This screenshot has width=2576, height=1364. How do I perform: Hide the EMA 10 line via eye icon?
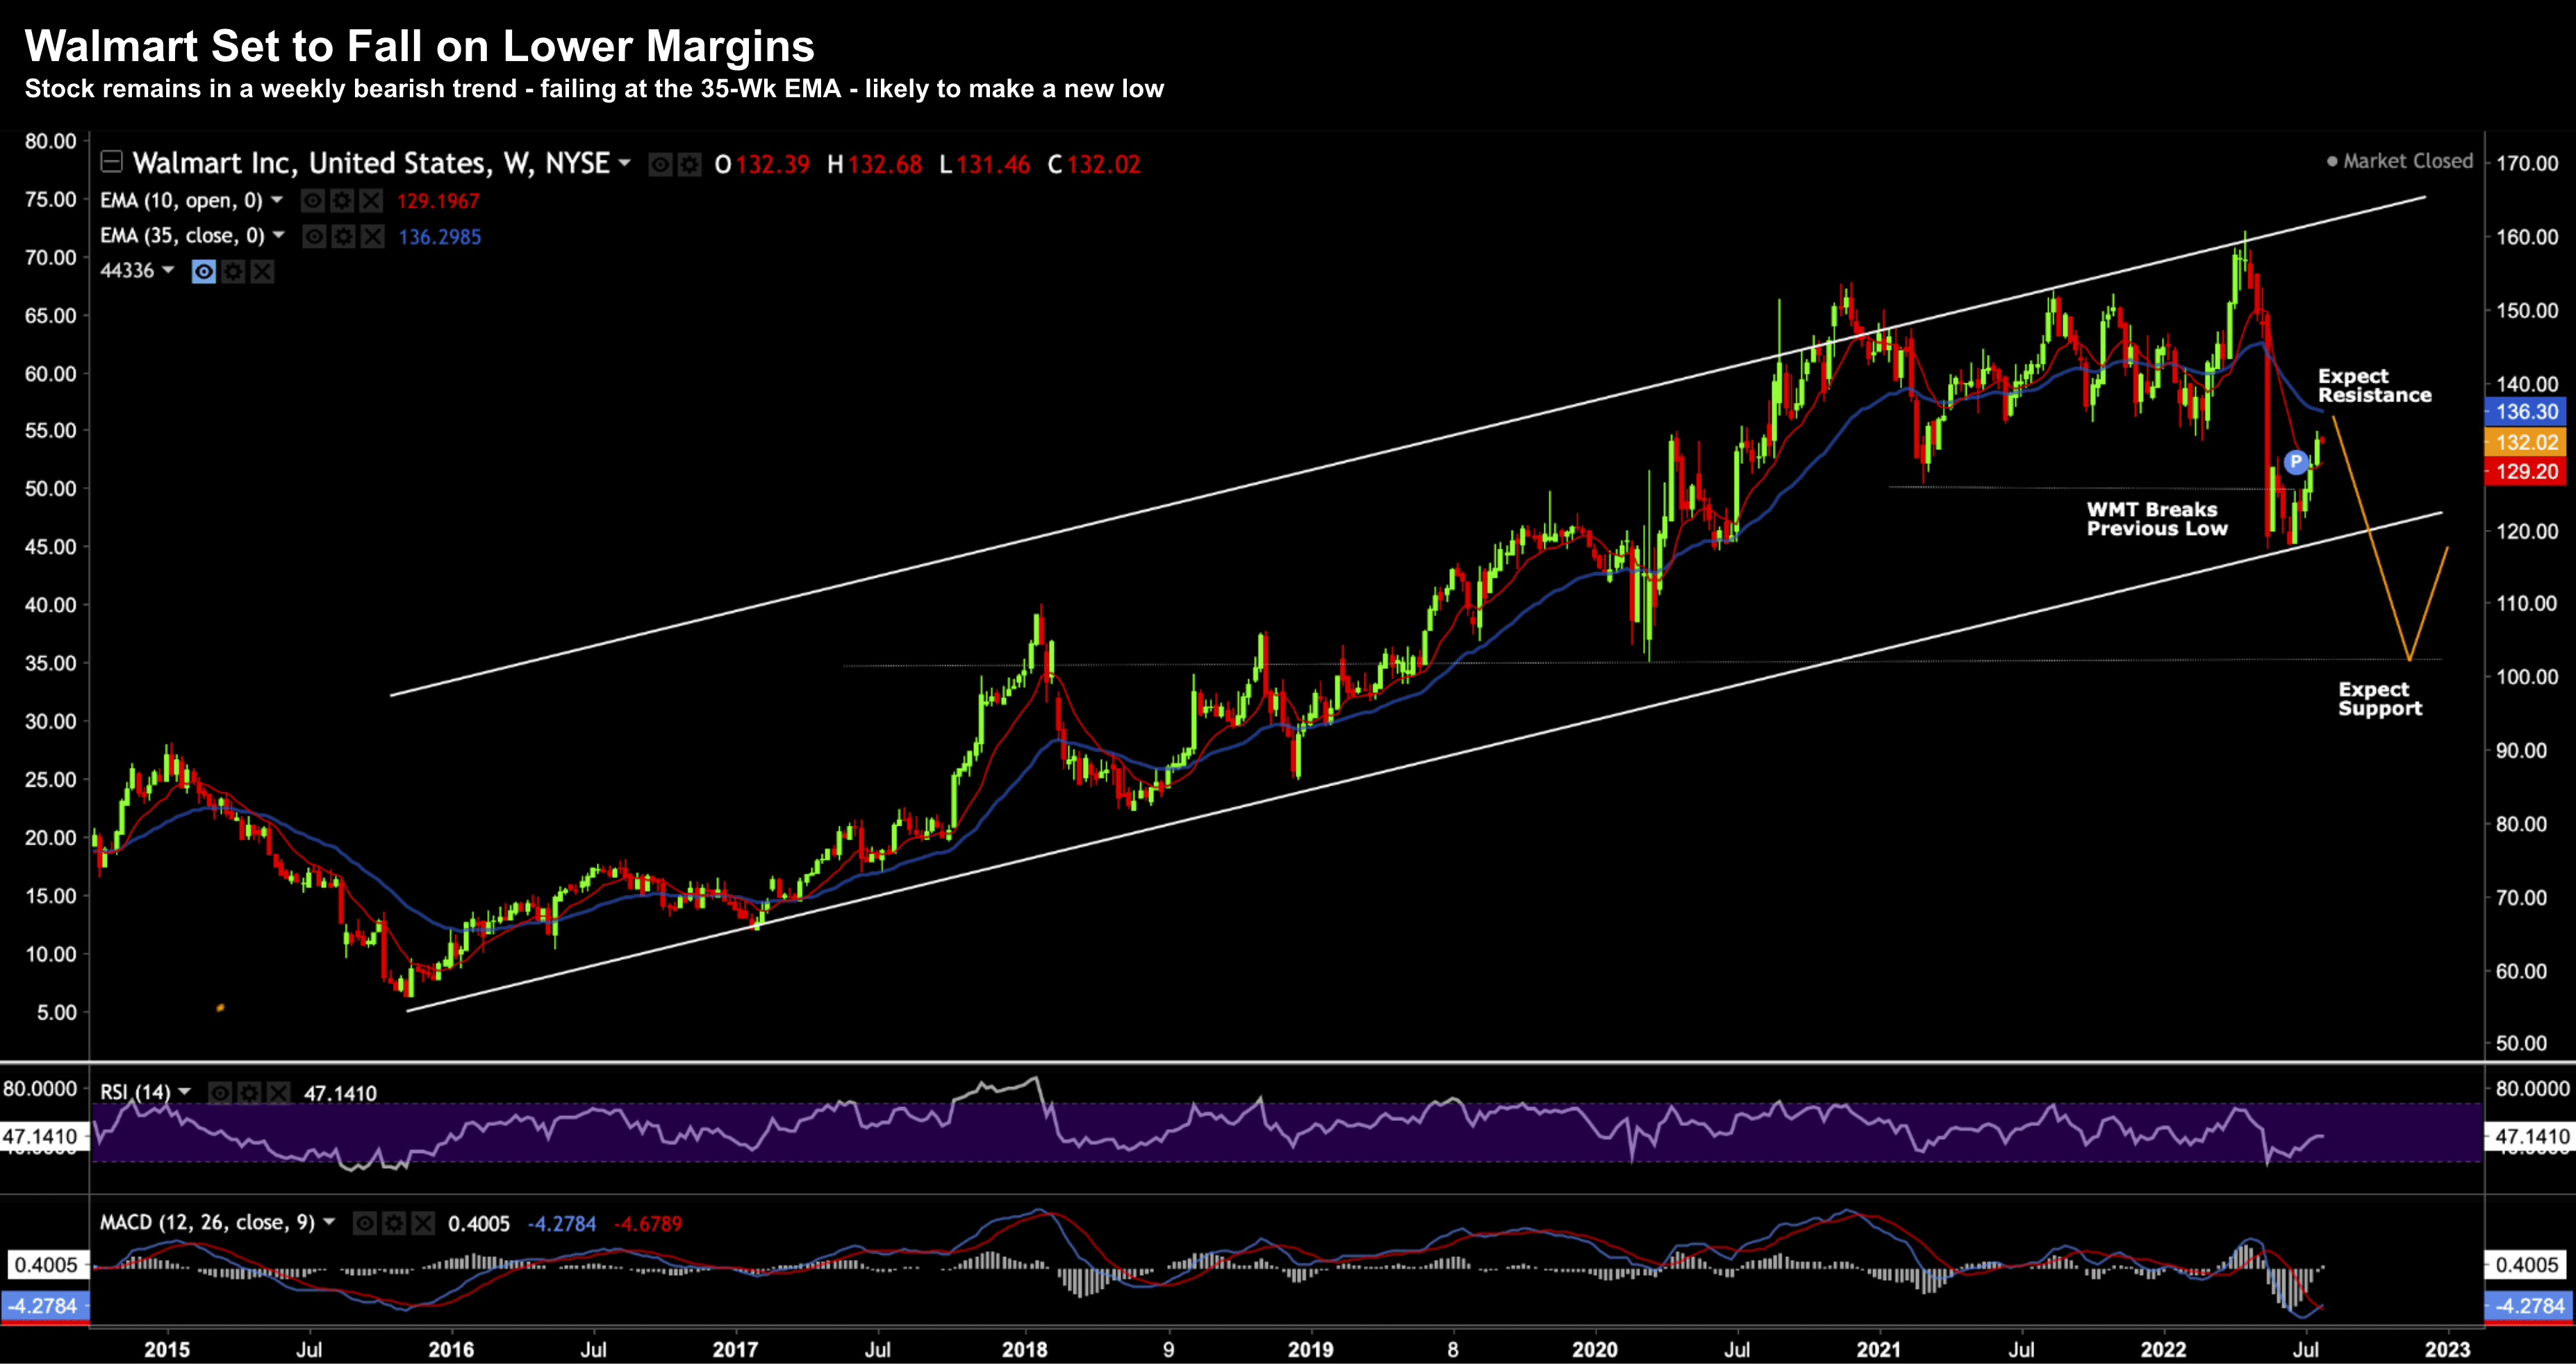(313, 201)
